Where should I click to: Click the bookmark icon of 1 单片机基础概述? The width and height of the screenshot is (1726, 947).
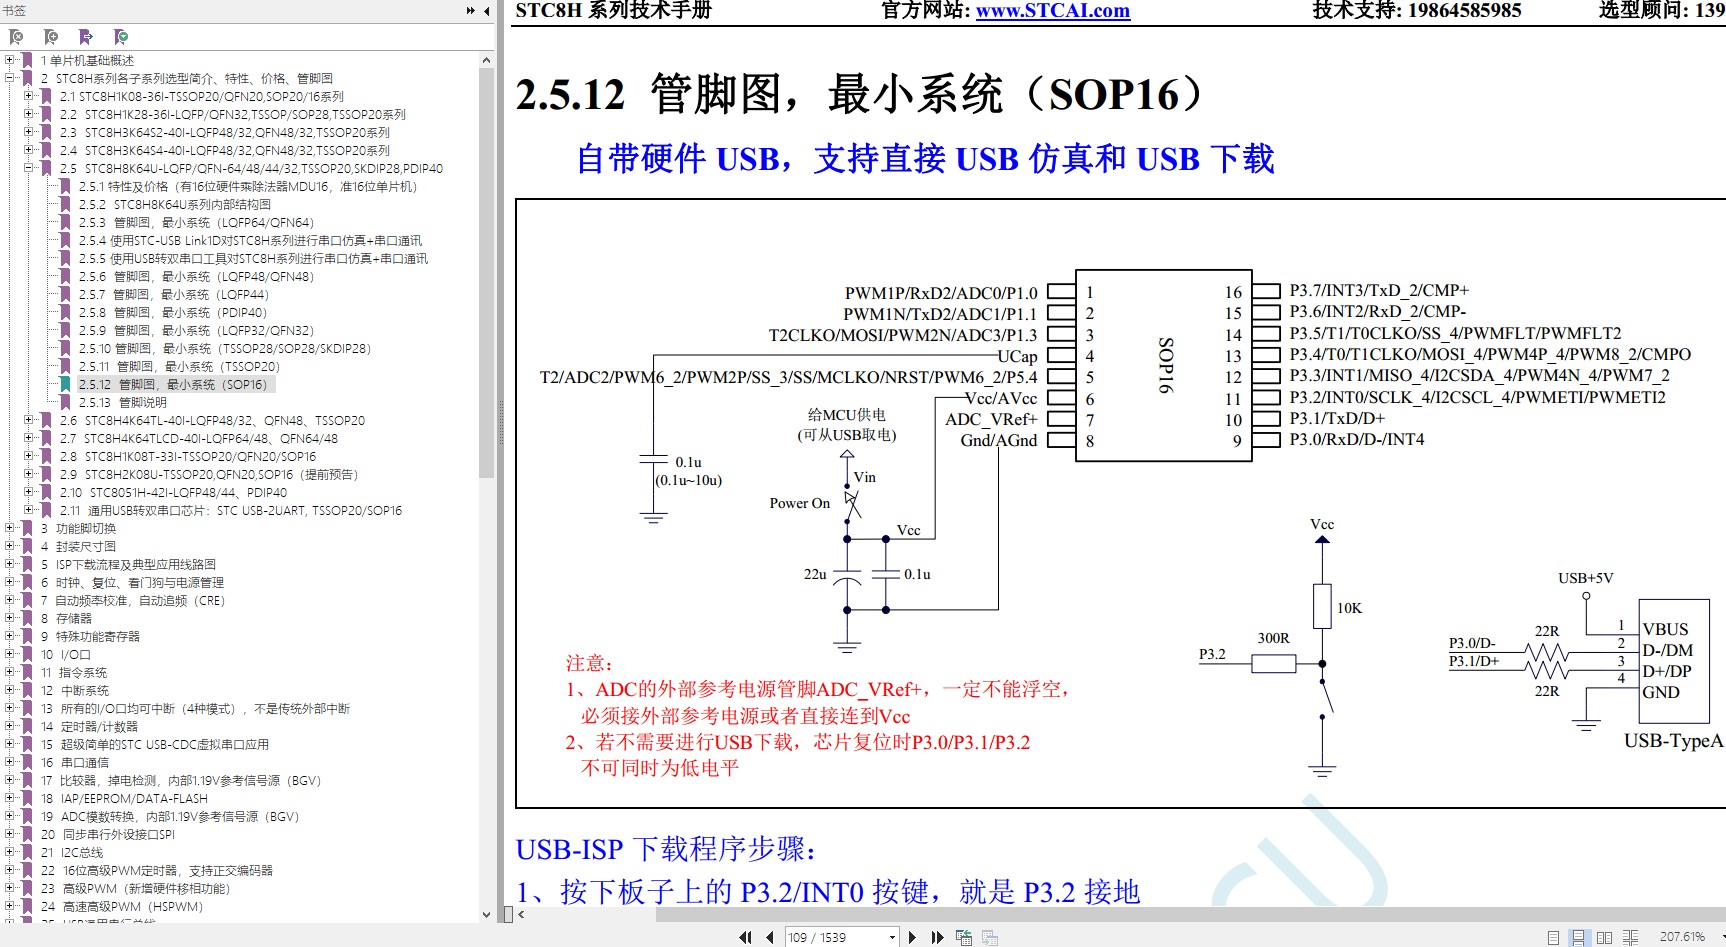tap(27, 60)
